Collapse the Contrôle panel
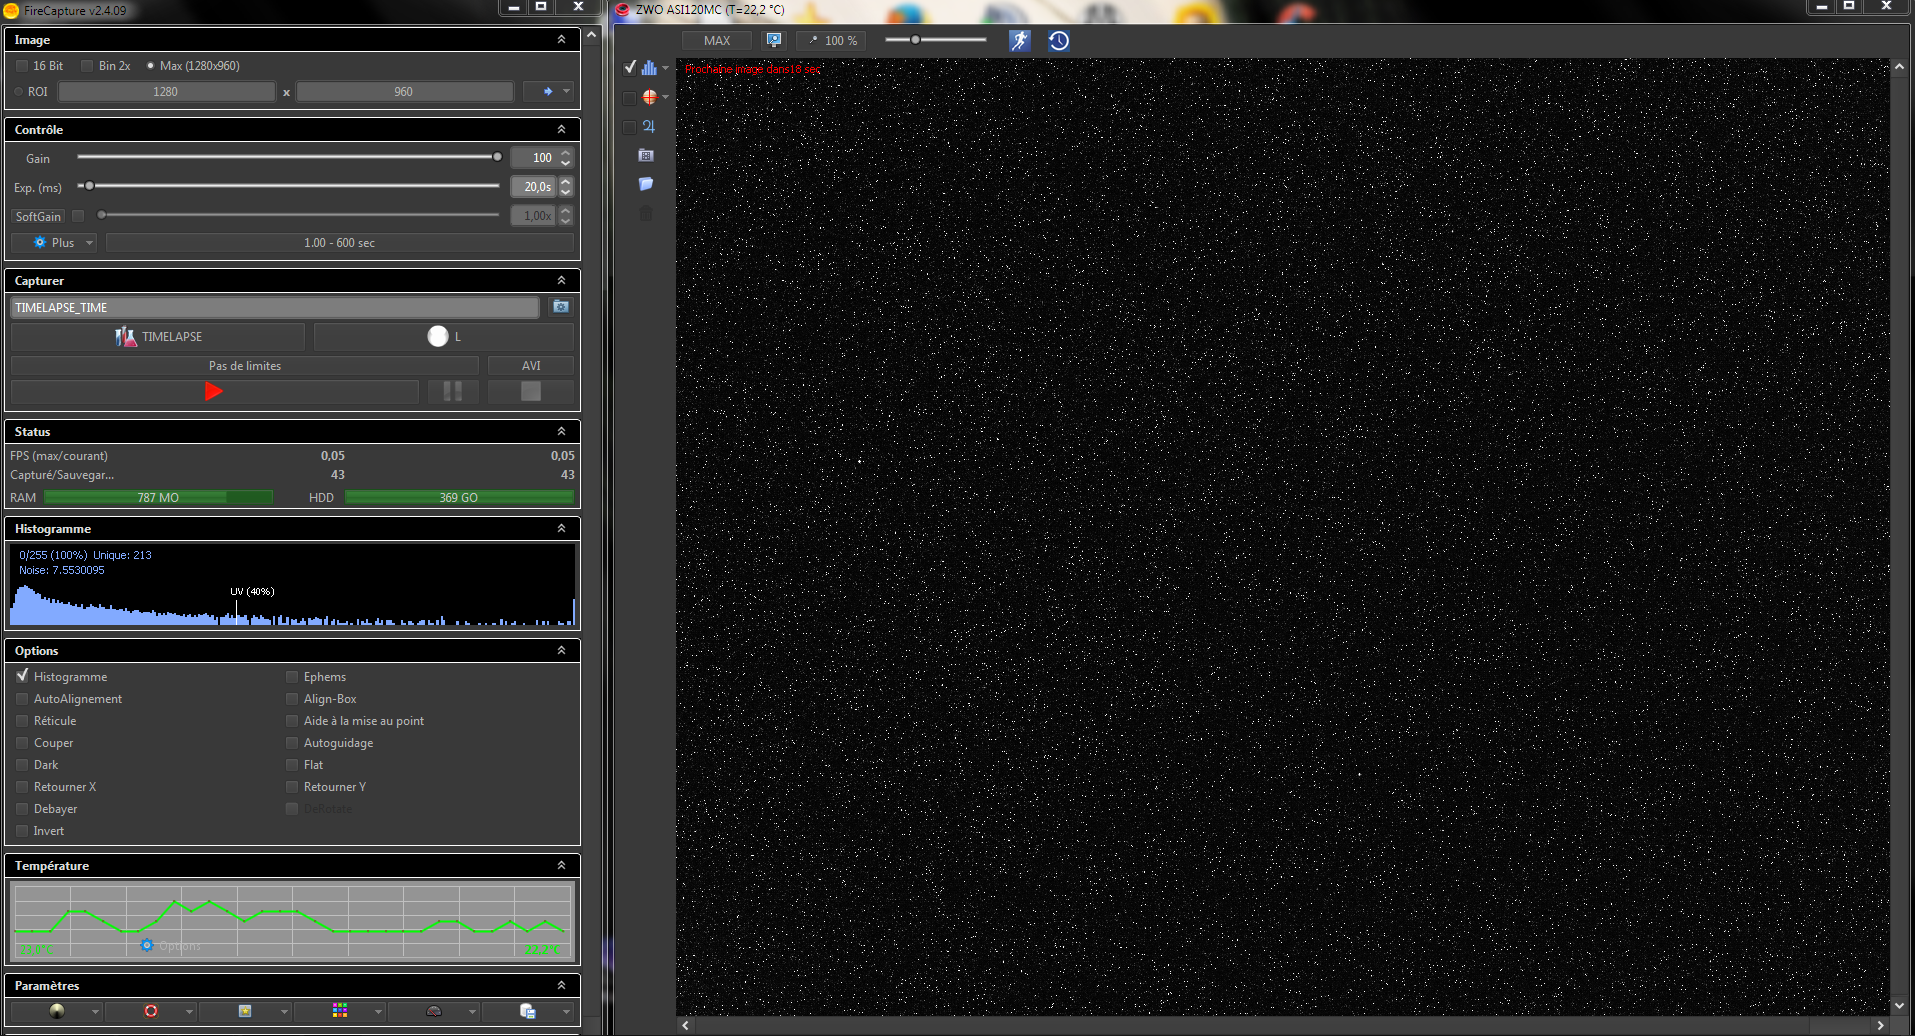Viewport: 1915px width, 1036px height. click(561, 130)
